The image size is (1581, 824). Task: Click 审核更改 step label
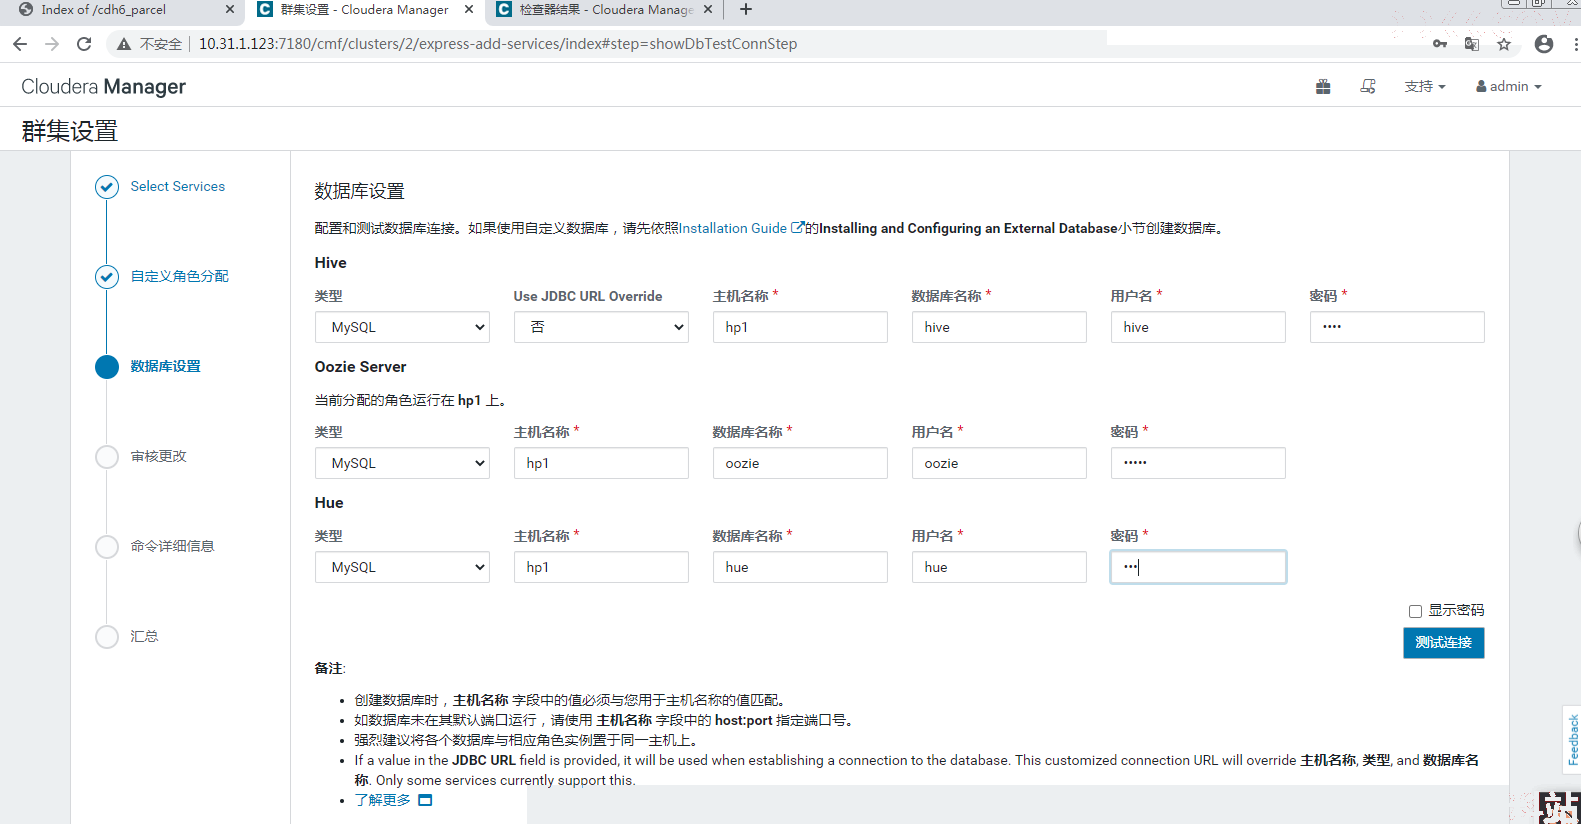pos(159,456)
